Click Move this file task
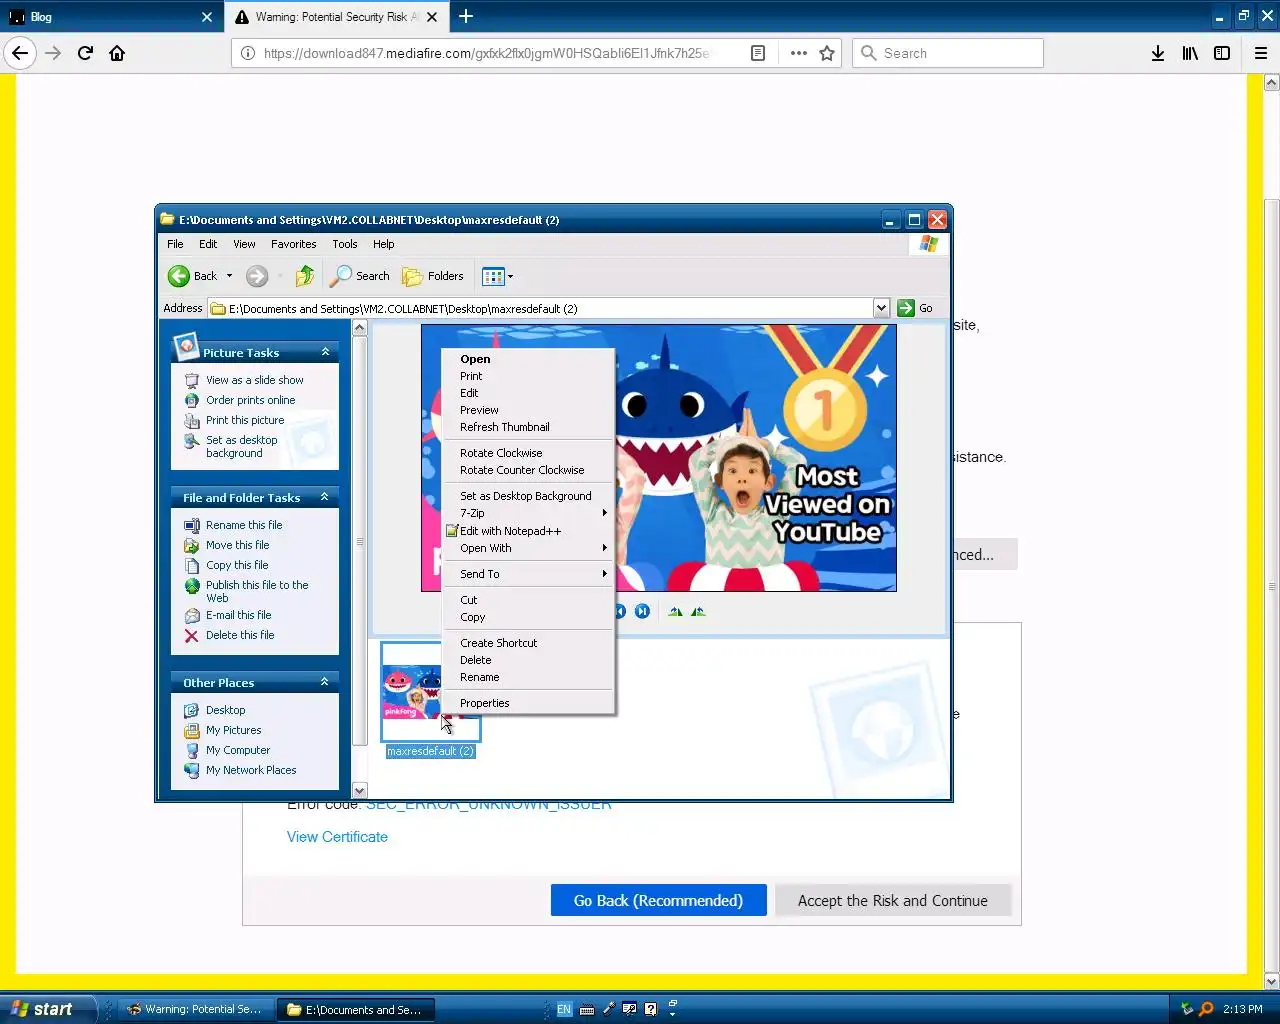This screenshot has height=1024, width=1280. click(x=237, y=545)
